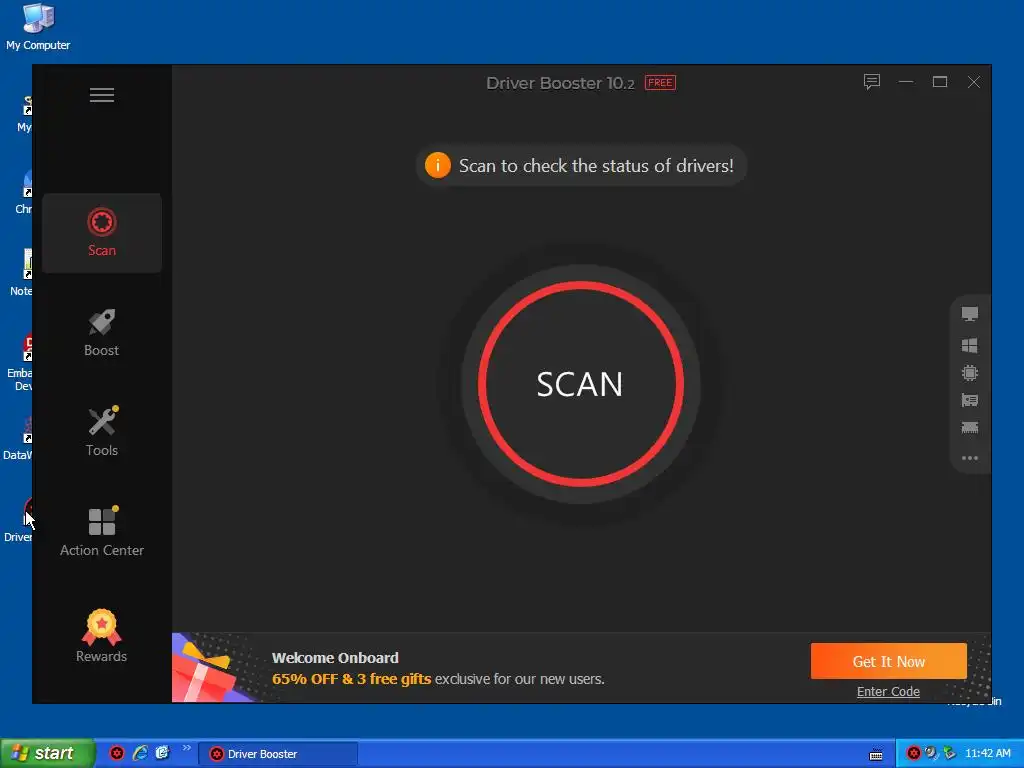The height and width of the screenshot is (768, 1024).
Task: Click the orange info icon beside scan message
Action: 438,165
